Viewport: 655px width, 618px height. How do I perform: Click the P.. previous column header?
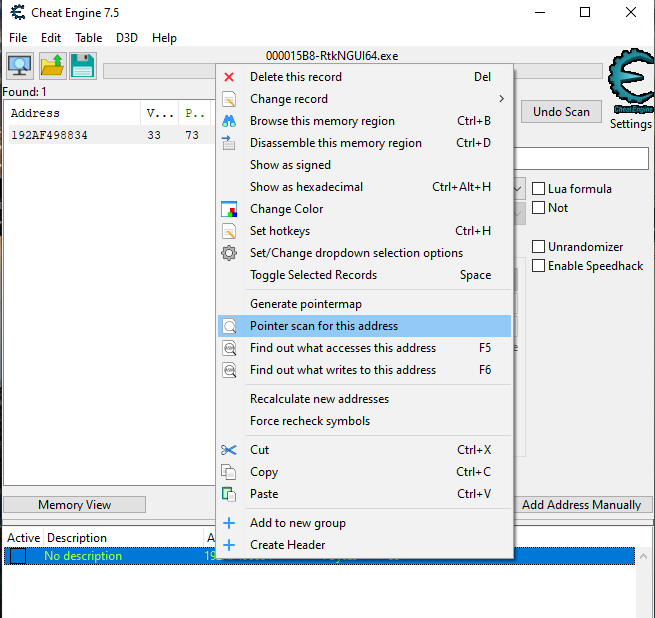[x=195, y=113]
